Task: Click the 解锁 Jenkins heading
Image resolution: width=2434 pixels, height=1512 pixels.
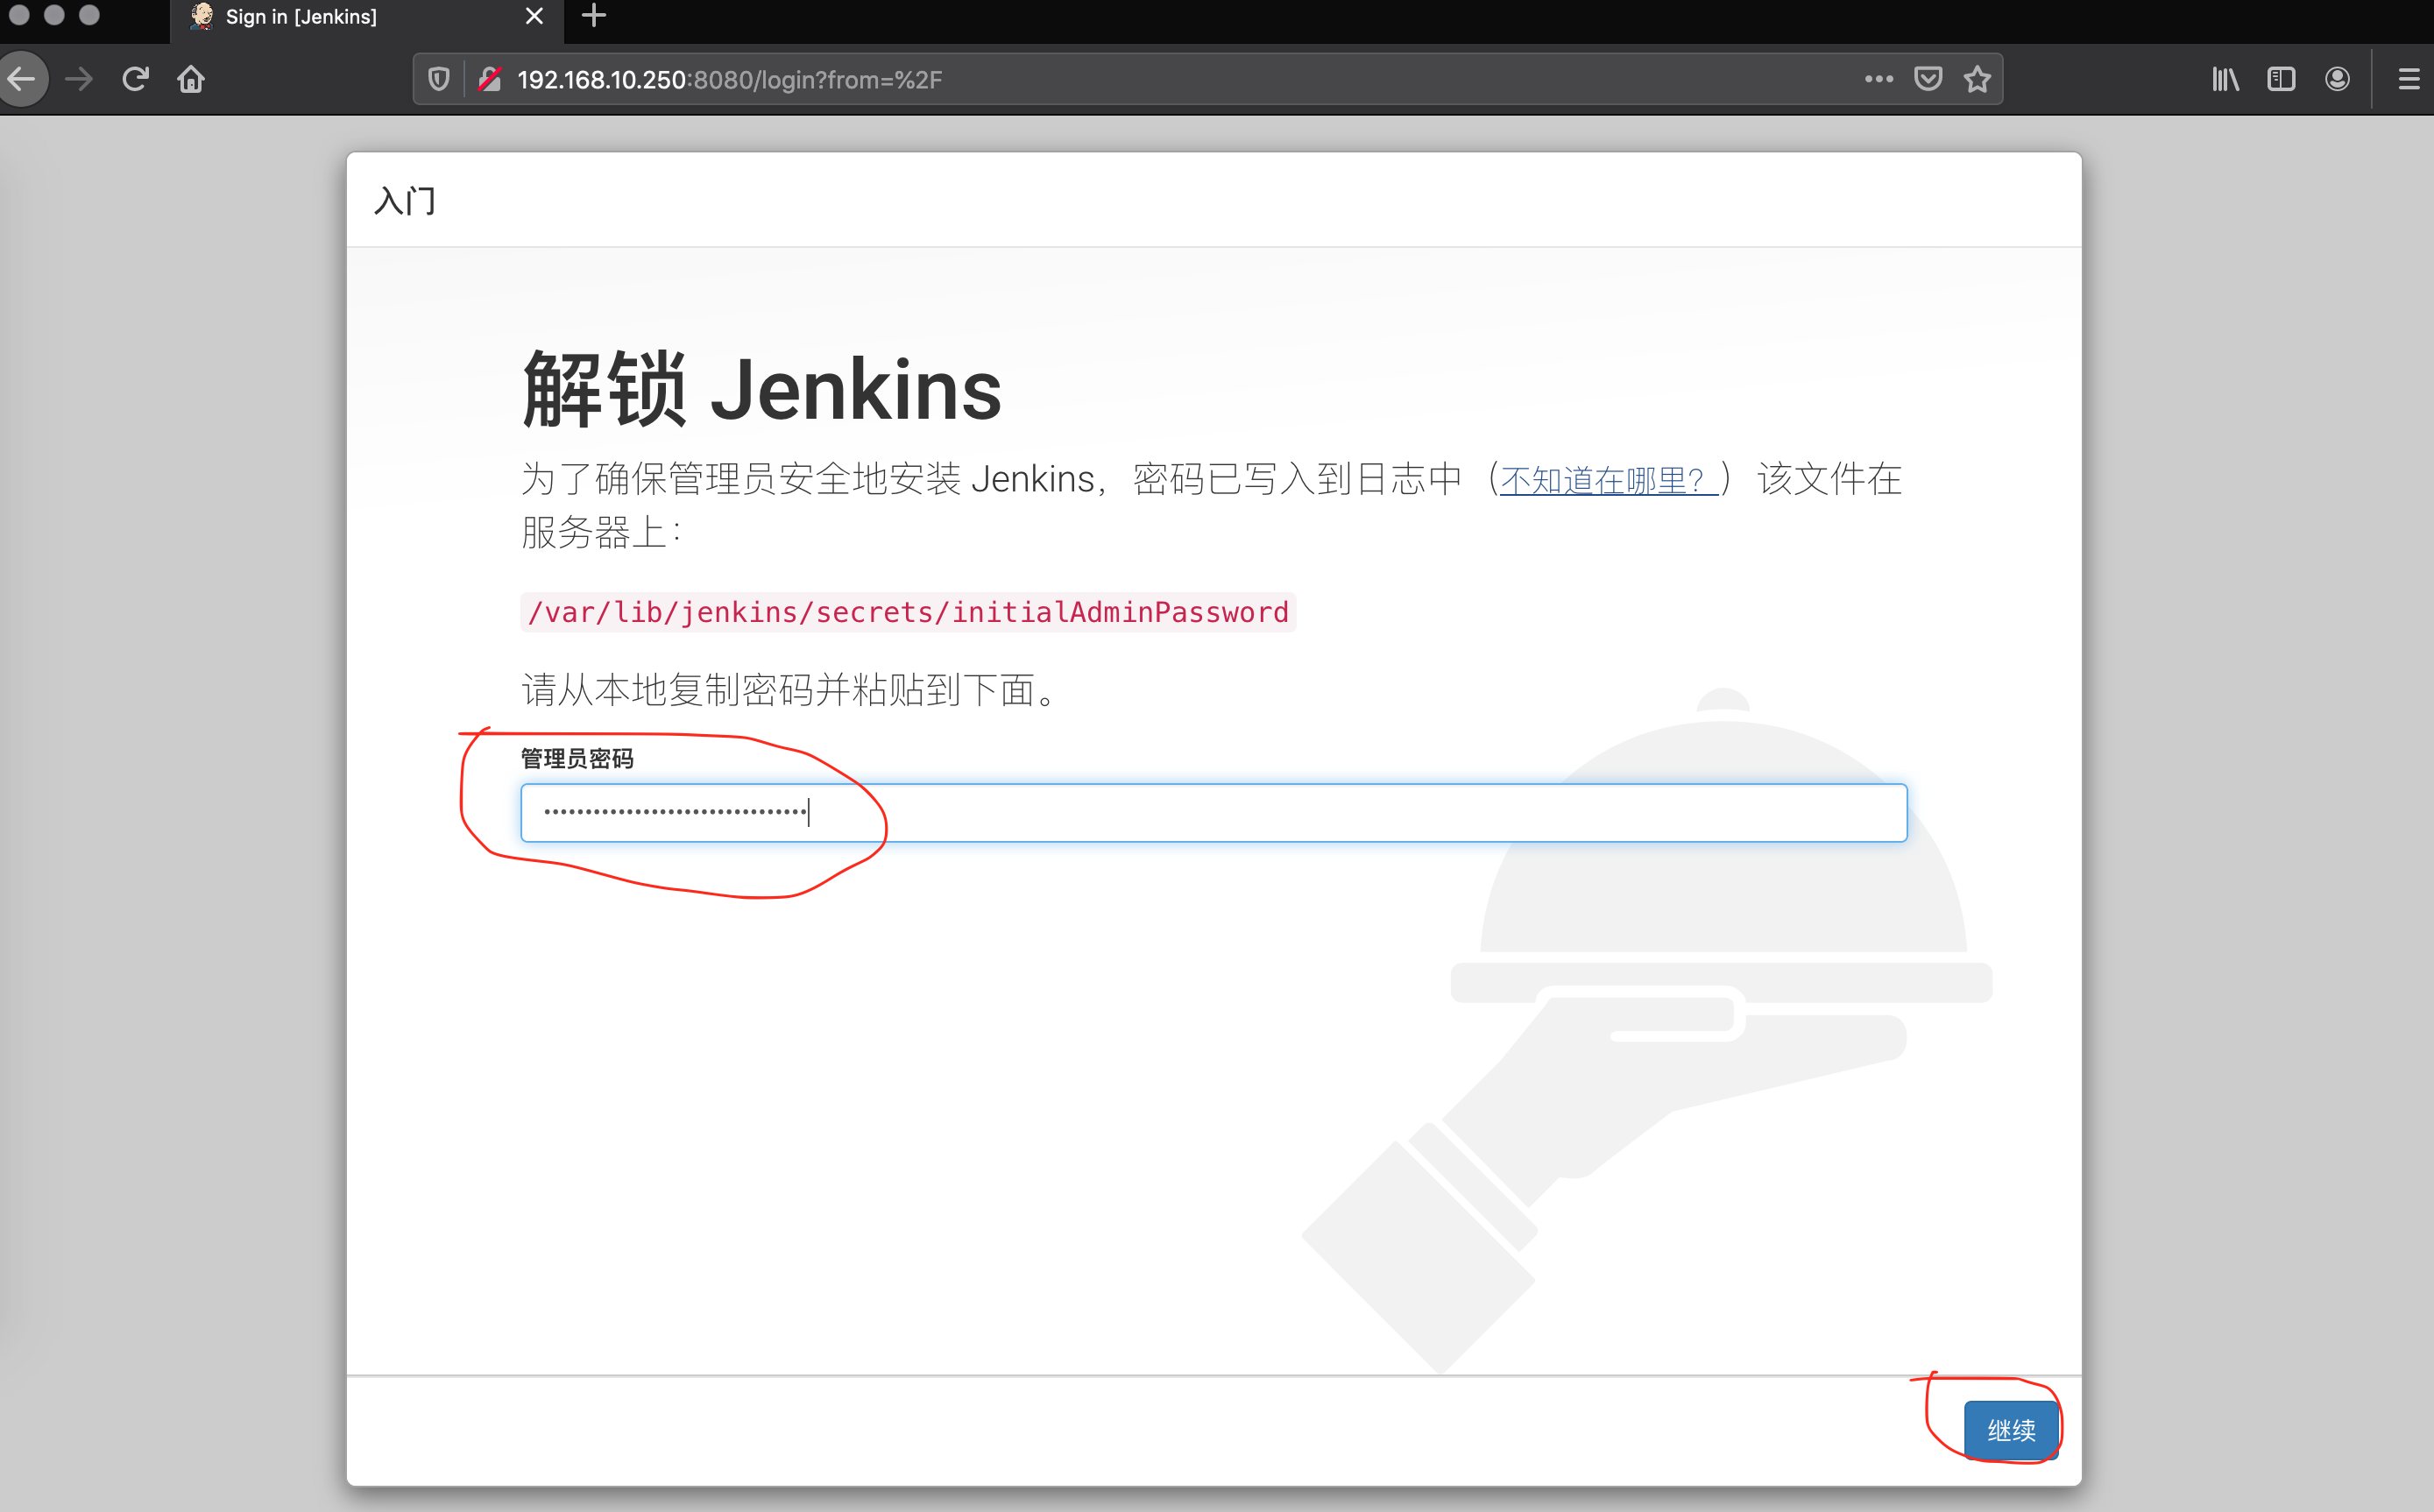Action: (x=762, y=390)
